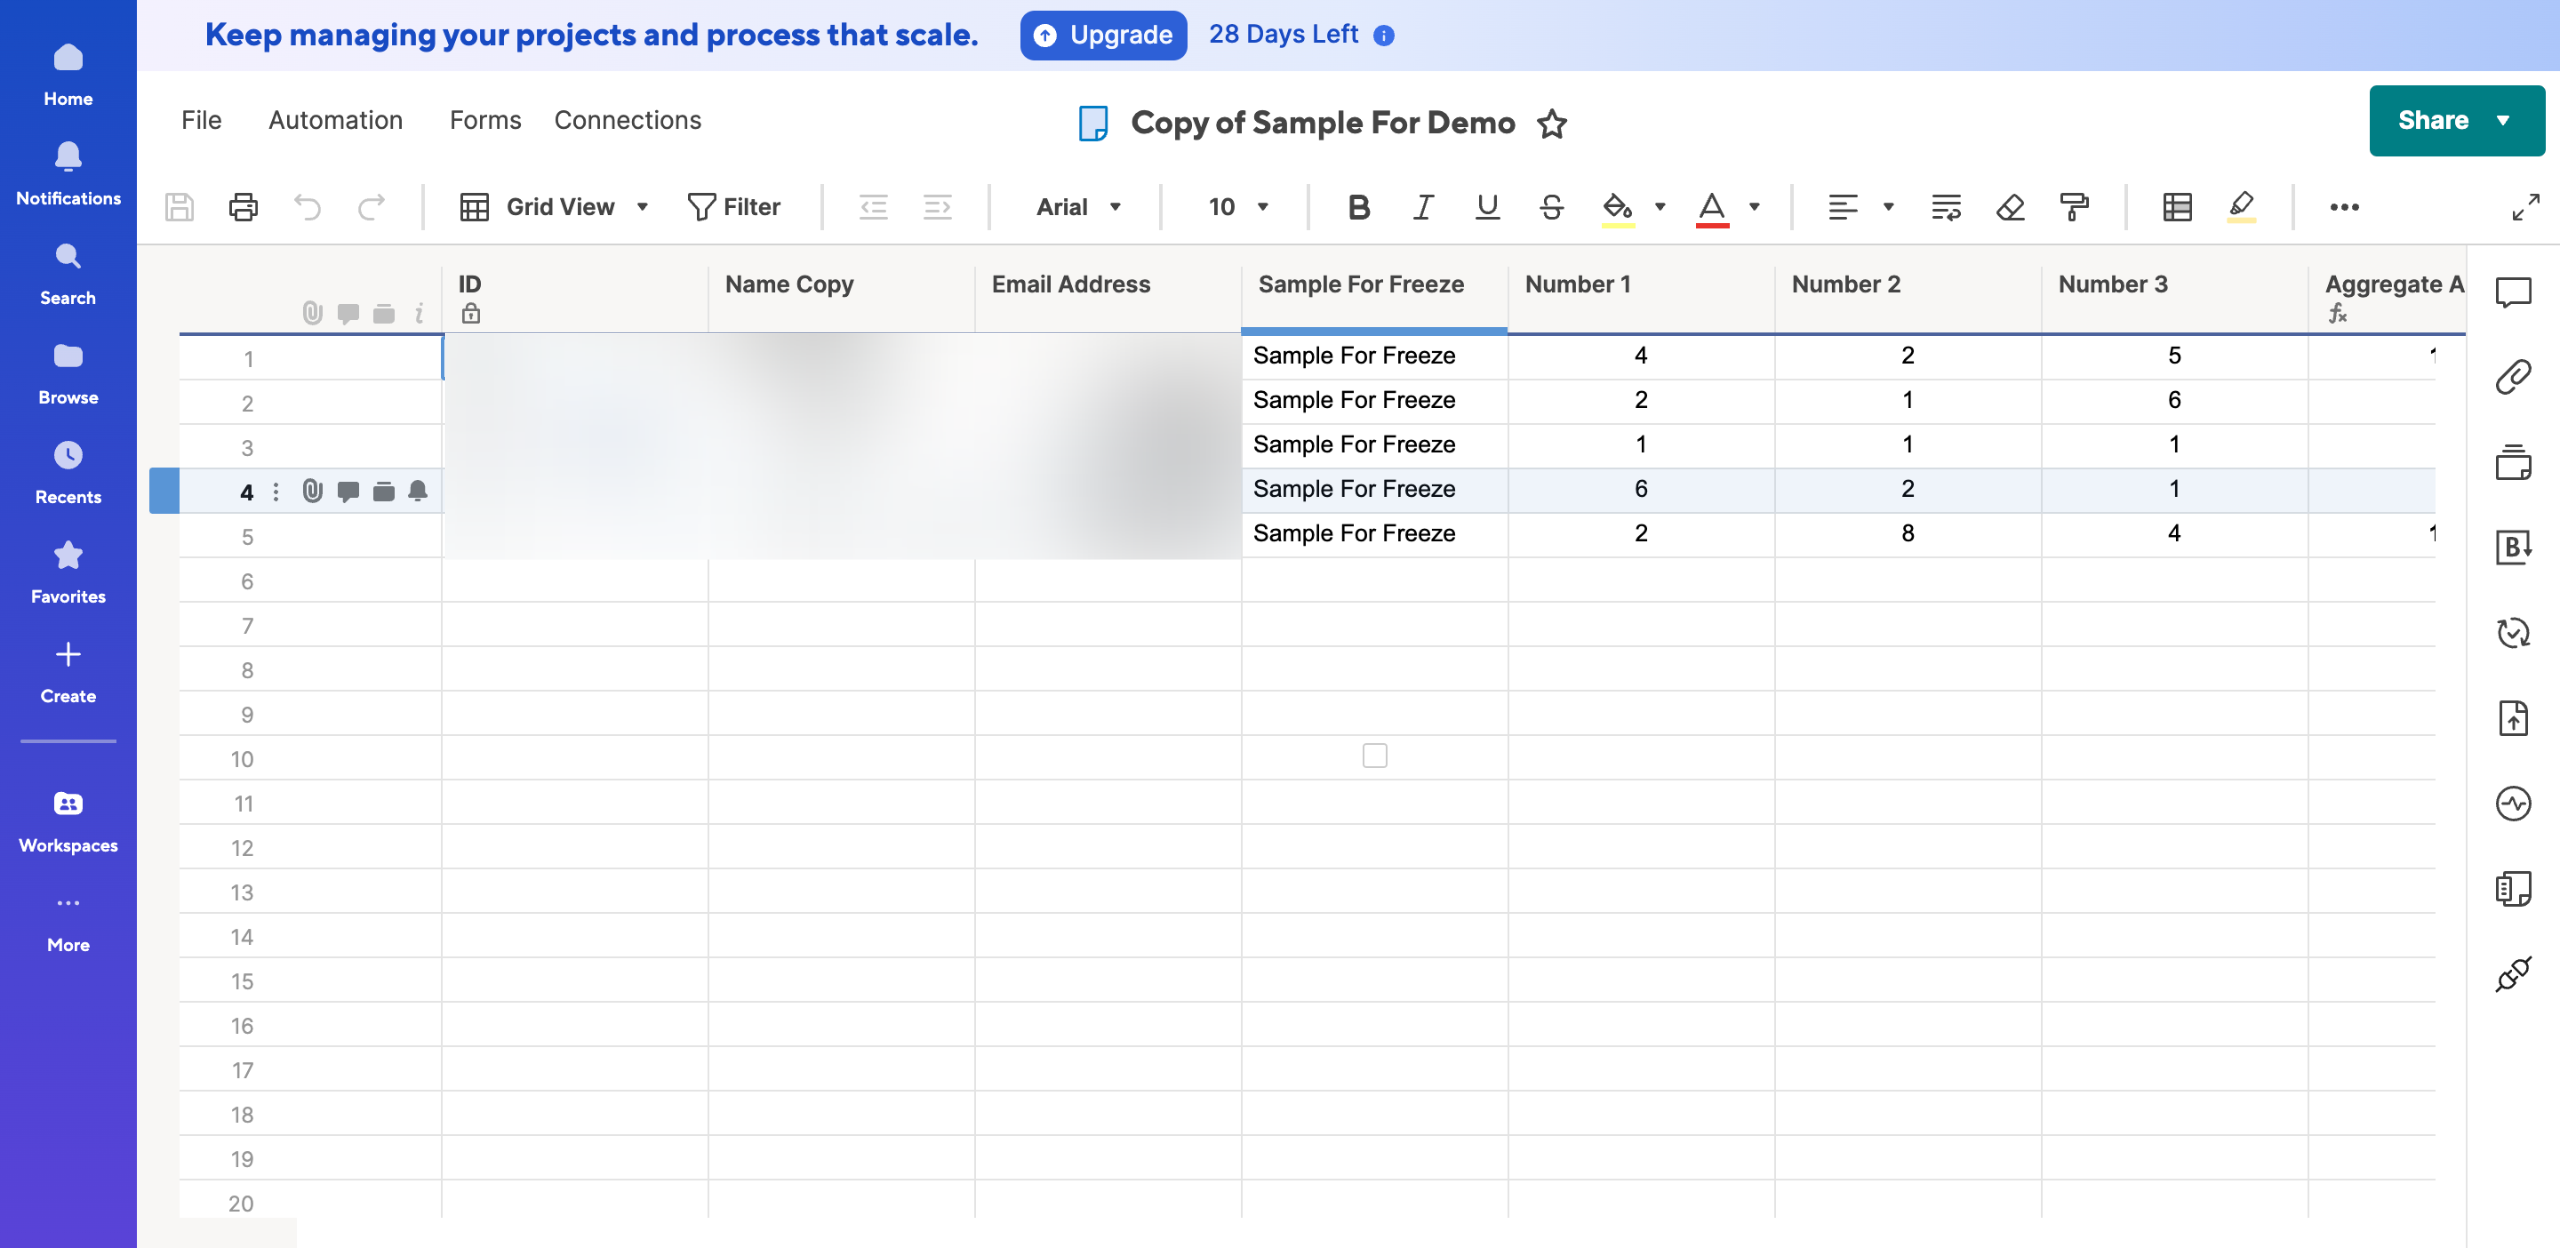Click the Print icon in toolbar
Image resolution: width=2560 pixels, height=1248 pixels.
[x=243, y=207]
